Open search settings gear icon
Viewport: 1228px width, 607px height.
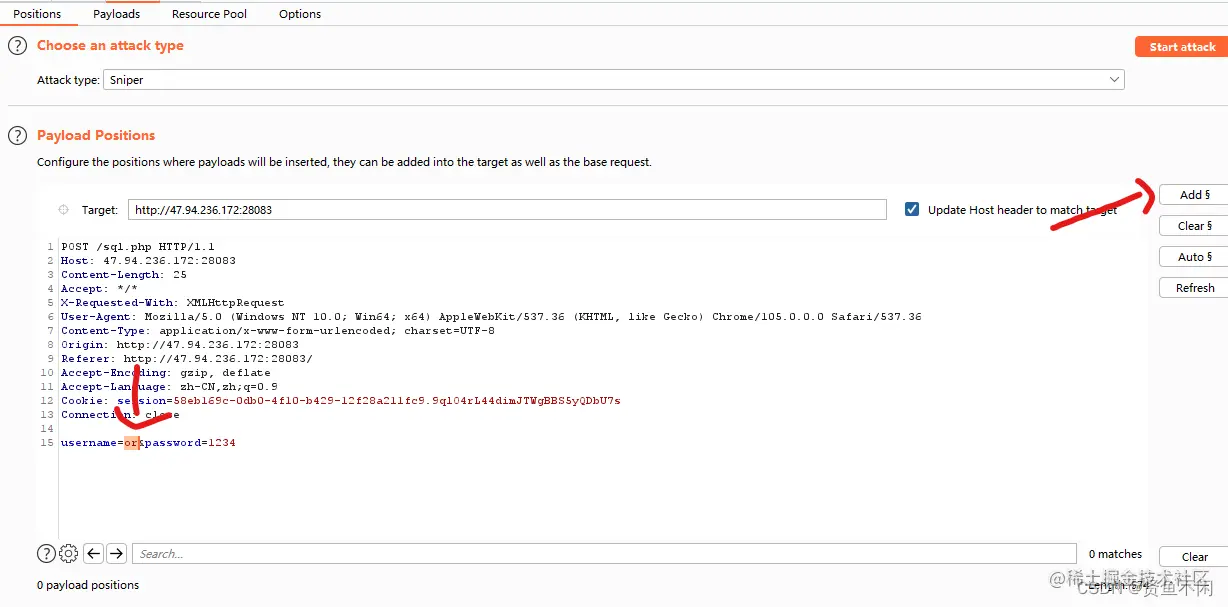click(x=68, y=553)
